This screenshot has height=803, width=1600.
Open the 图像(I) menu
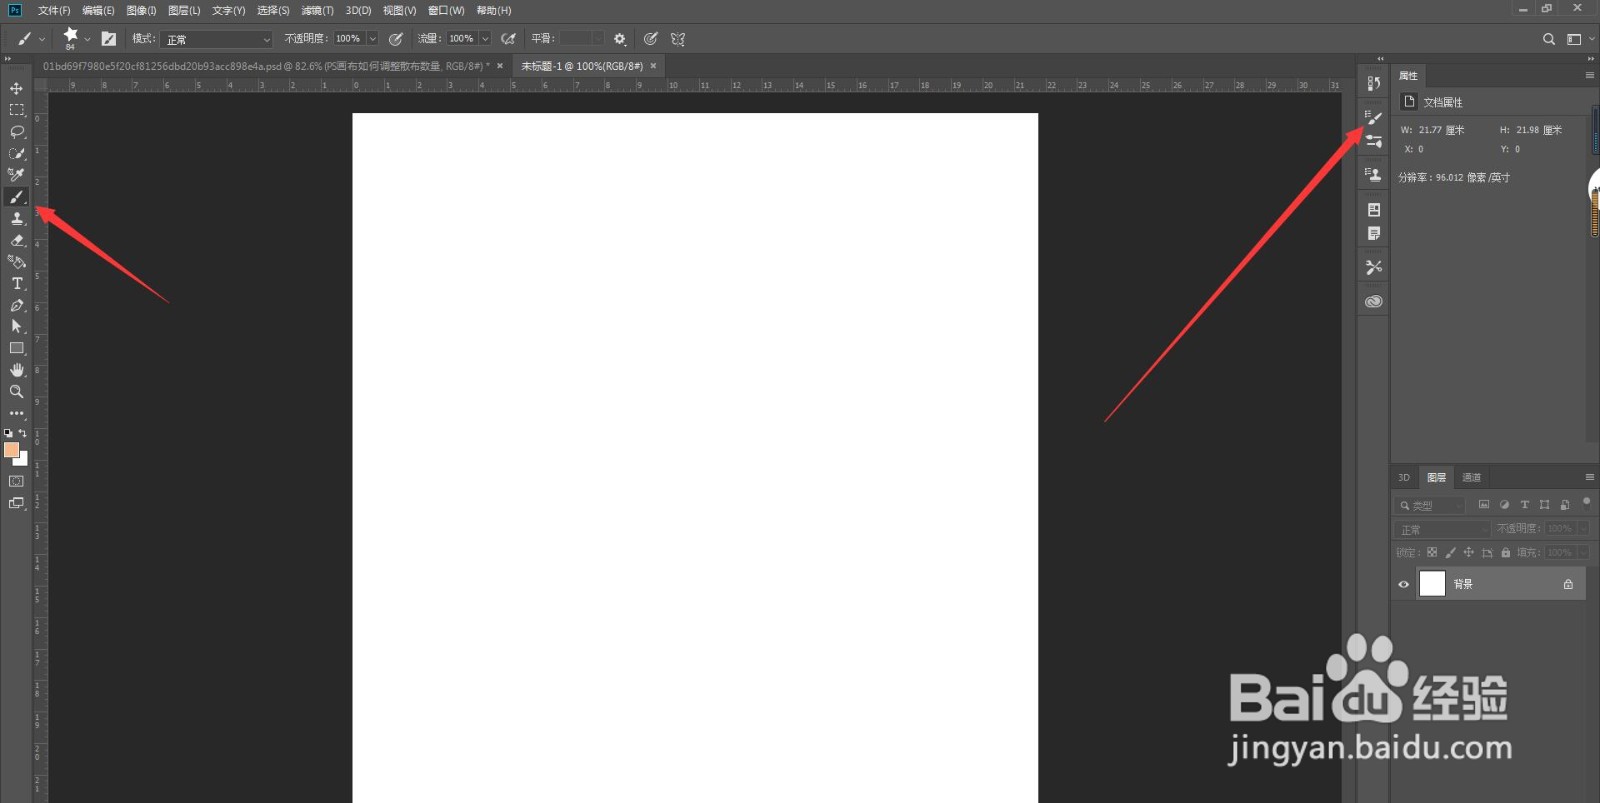pyautogui.click(x=141, y=10)
